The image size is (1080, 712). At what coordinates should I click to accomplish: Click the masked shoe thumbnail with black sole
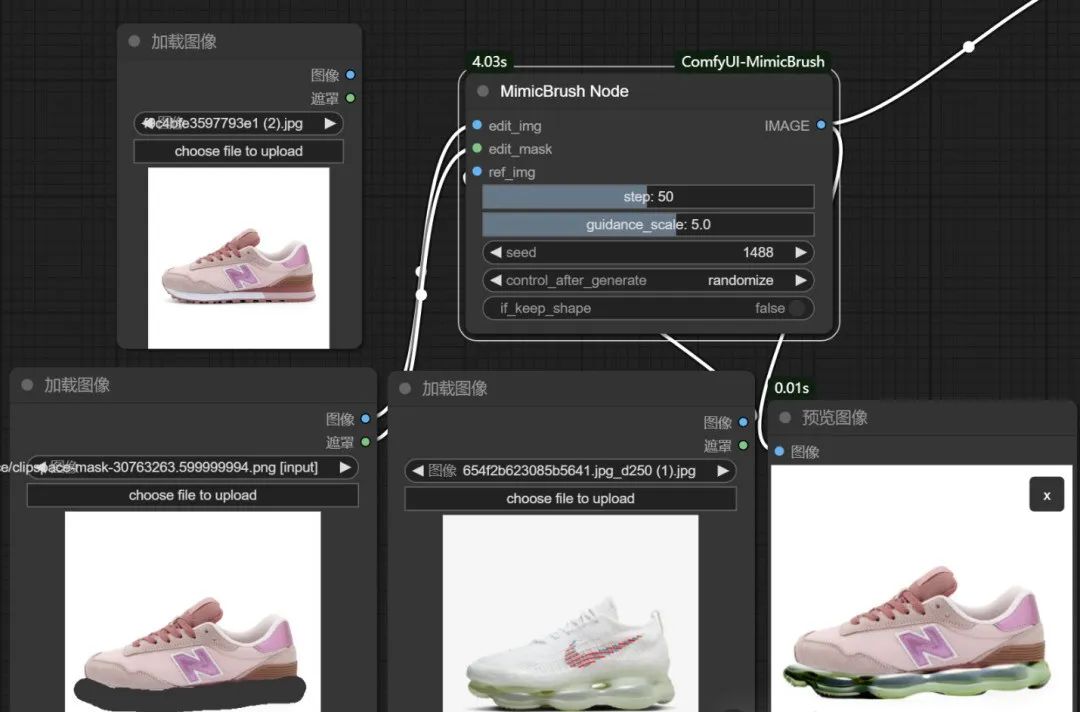pos(193,611)
